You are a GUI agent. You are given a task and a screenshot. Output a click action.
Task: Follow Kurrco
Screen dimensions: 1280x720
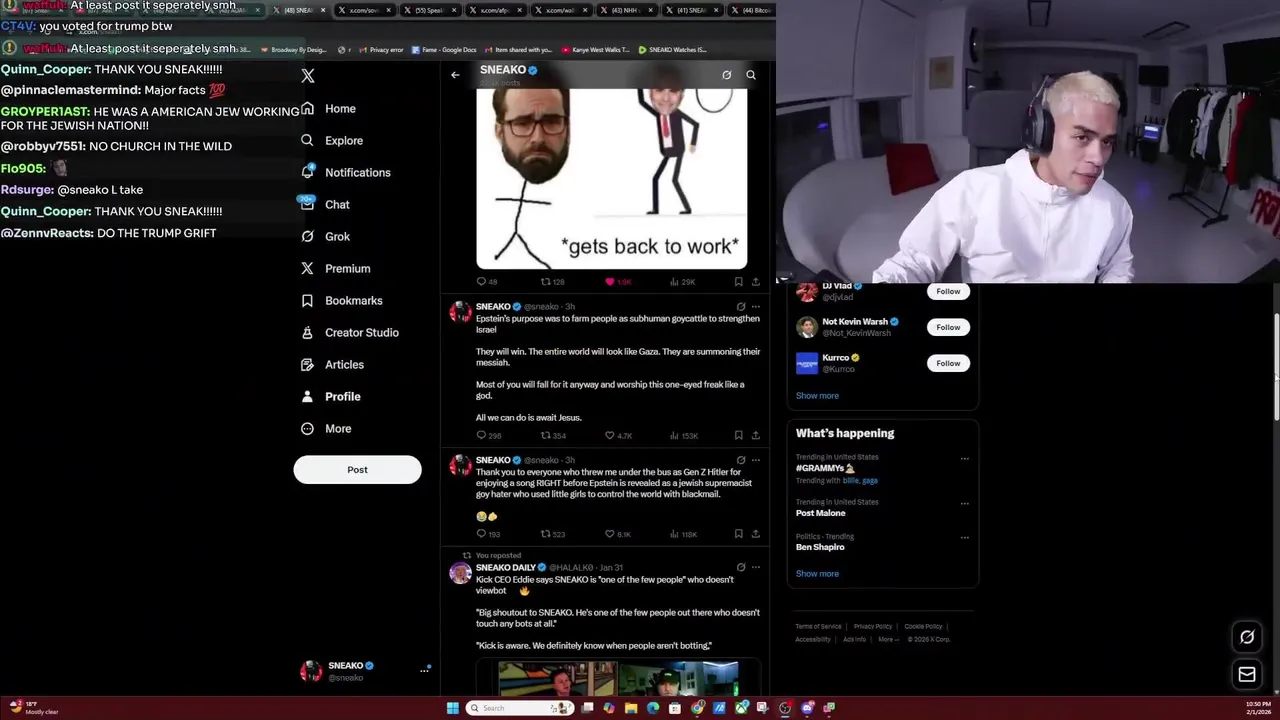click(948, 363)
